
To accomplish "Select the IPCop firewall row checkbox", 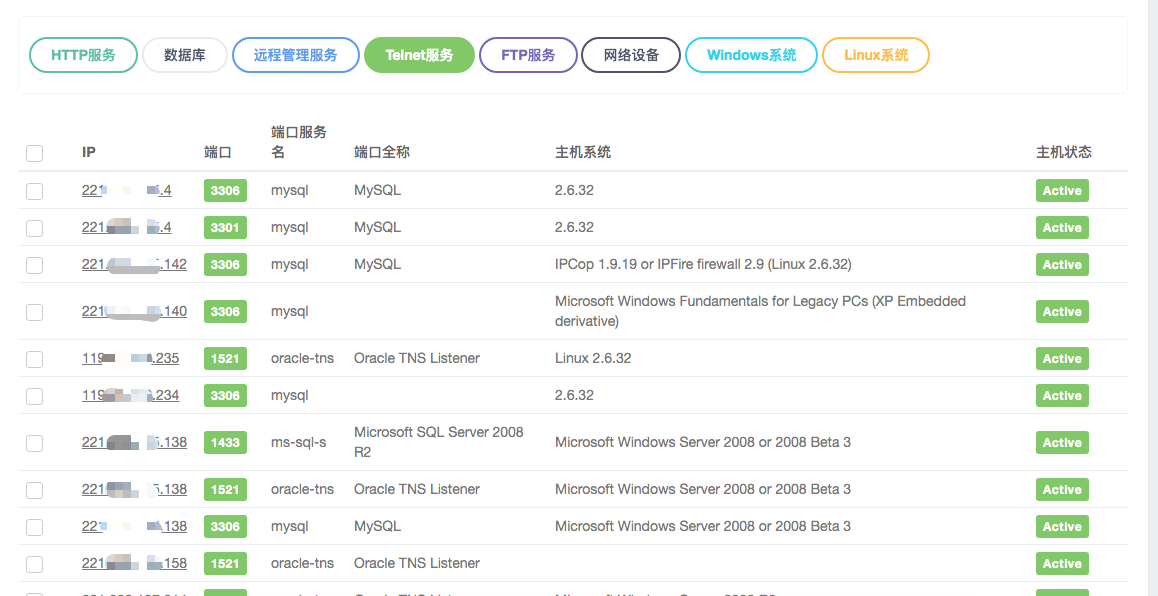I will (x=35, y=265).
